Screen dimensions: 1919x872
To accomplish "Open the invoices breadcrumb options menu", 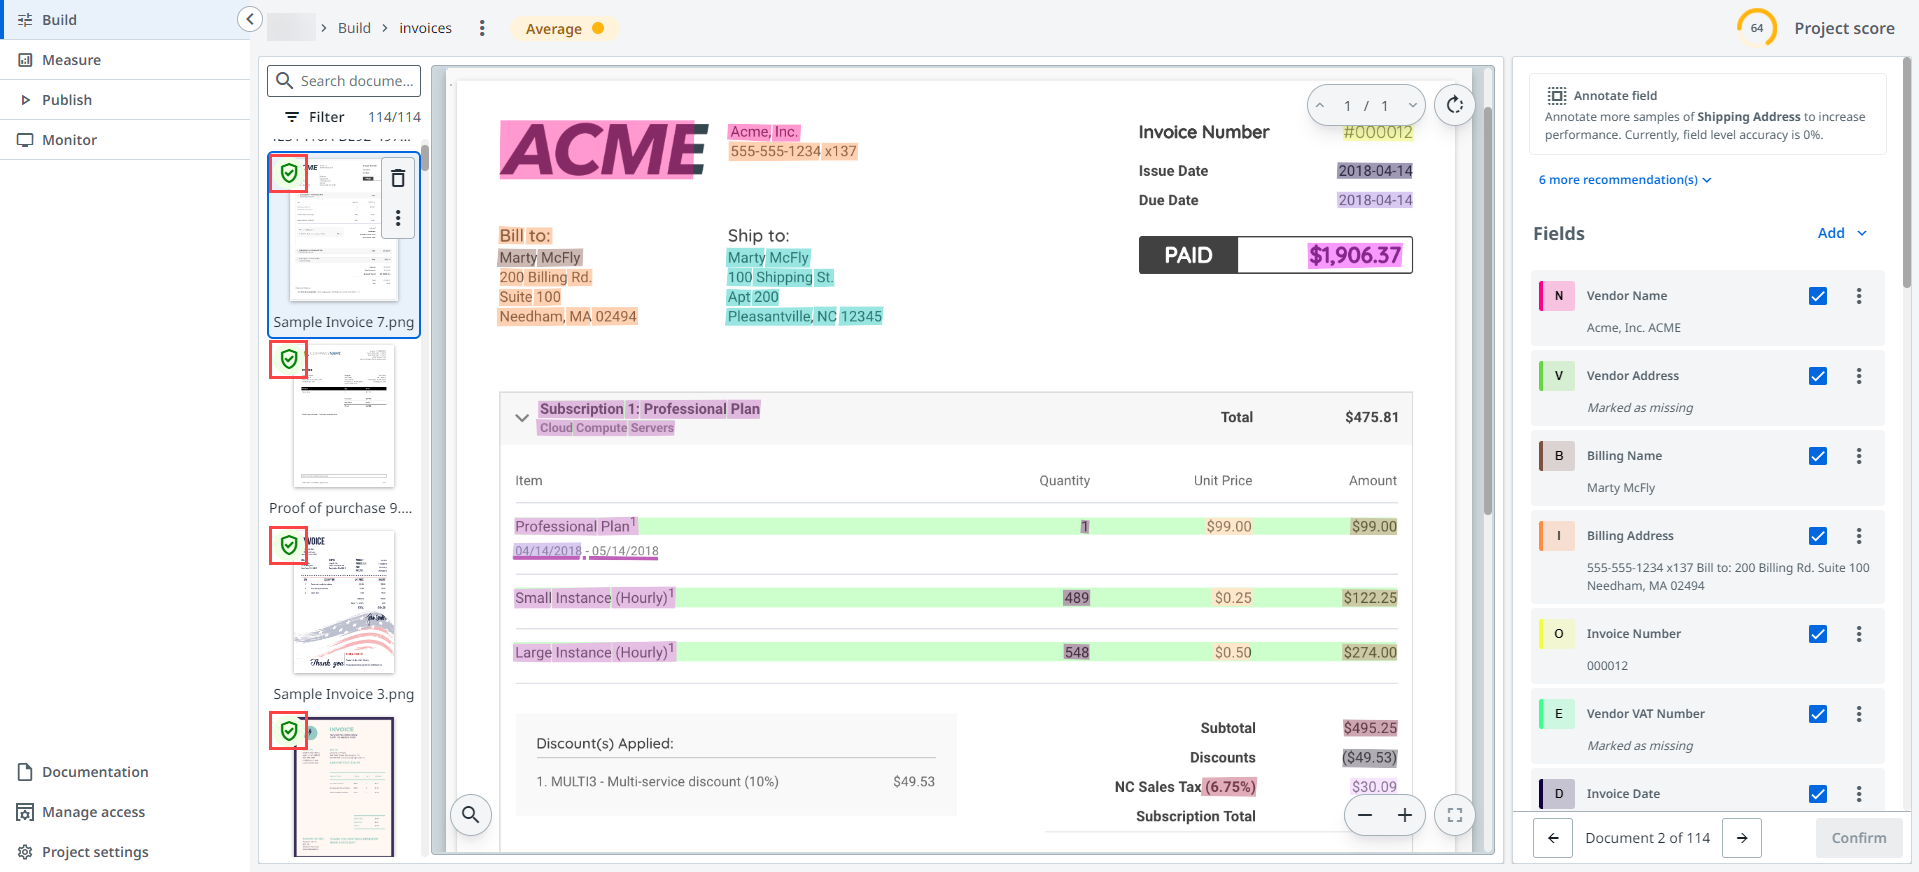I will coord(482,28).
